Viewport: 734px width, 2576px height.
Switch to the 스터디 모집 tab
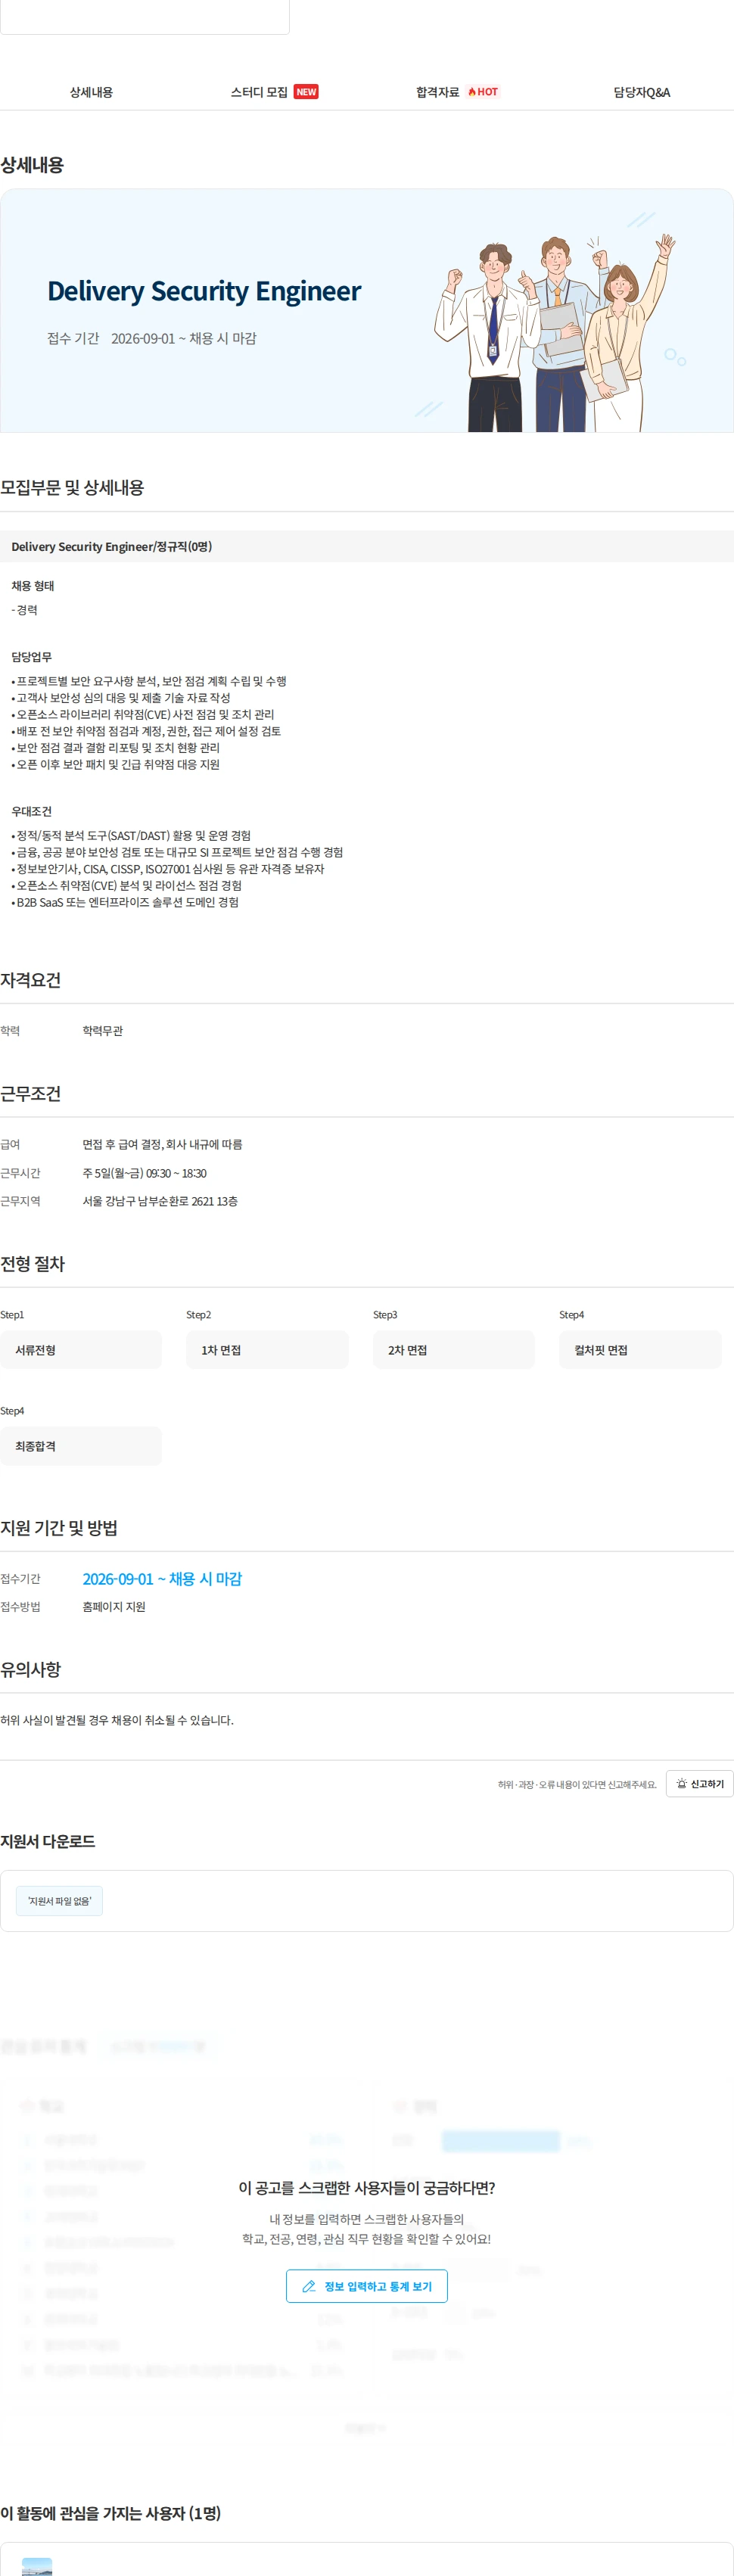274,92
